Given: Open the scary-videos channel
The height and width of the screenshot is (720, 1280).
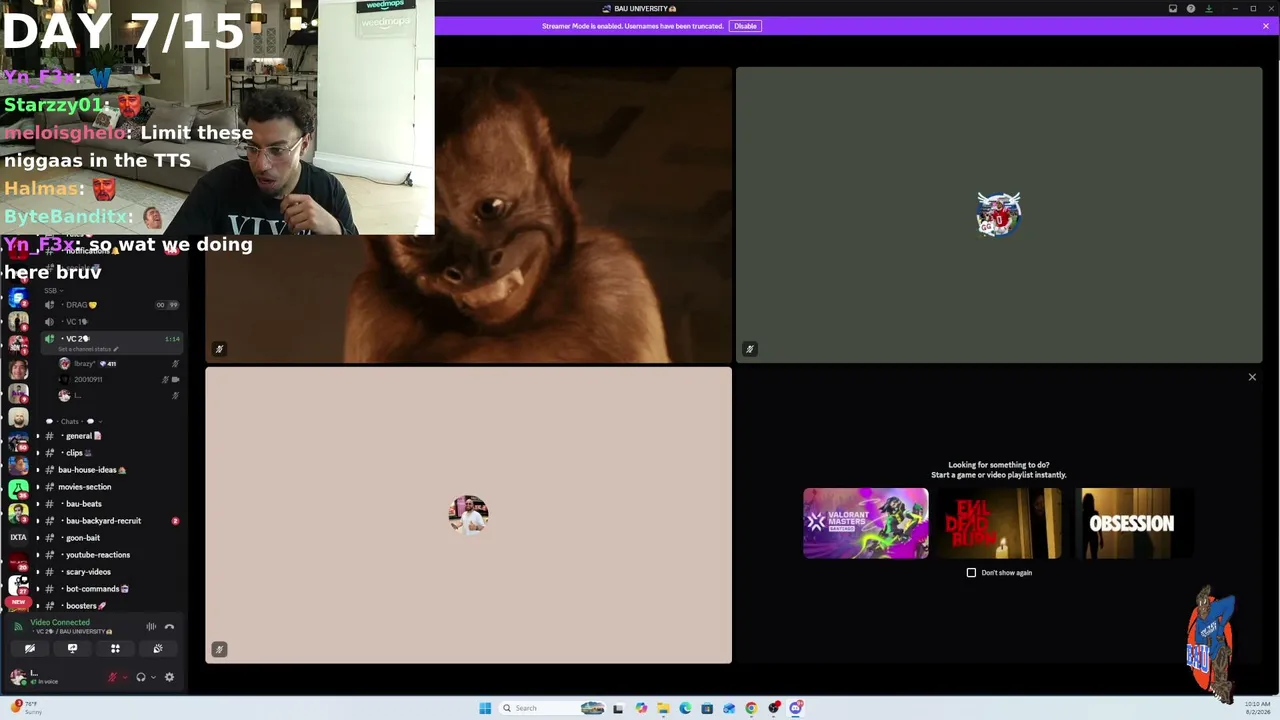Looking at the screenshot, I should 110,572.
